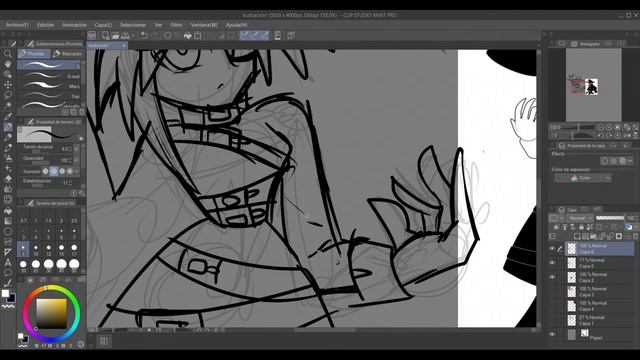Hide layer Capa 5 via eye icon
Viewport: 640px width, 360px height.
pyautogui.click(x=552, y=263)
